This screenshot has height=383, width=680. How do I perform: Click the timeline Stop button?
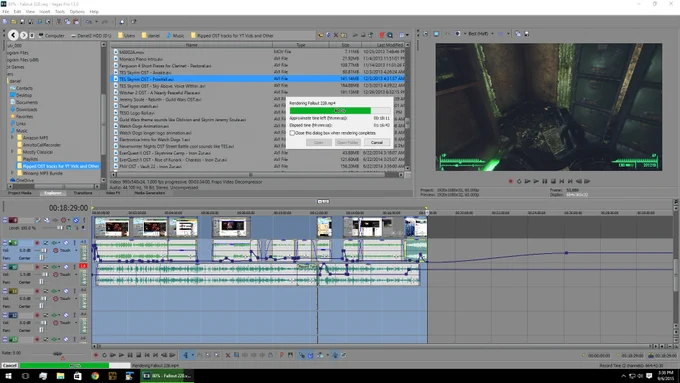(x=138, y=355)
